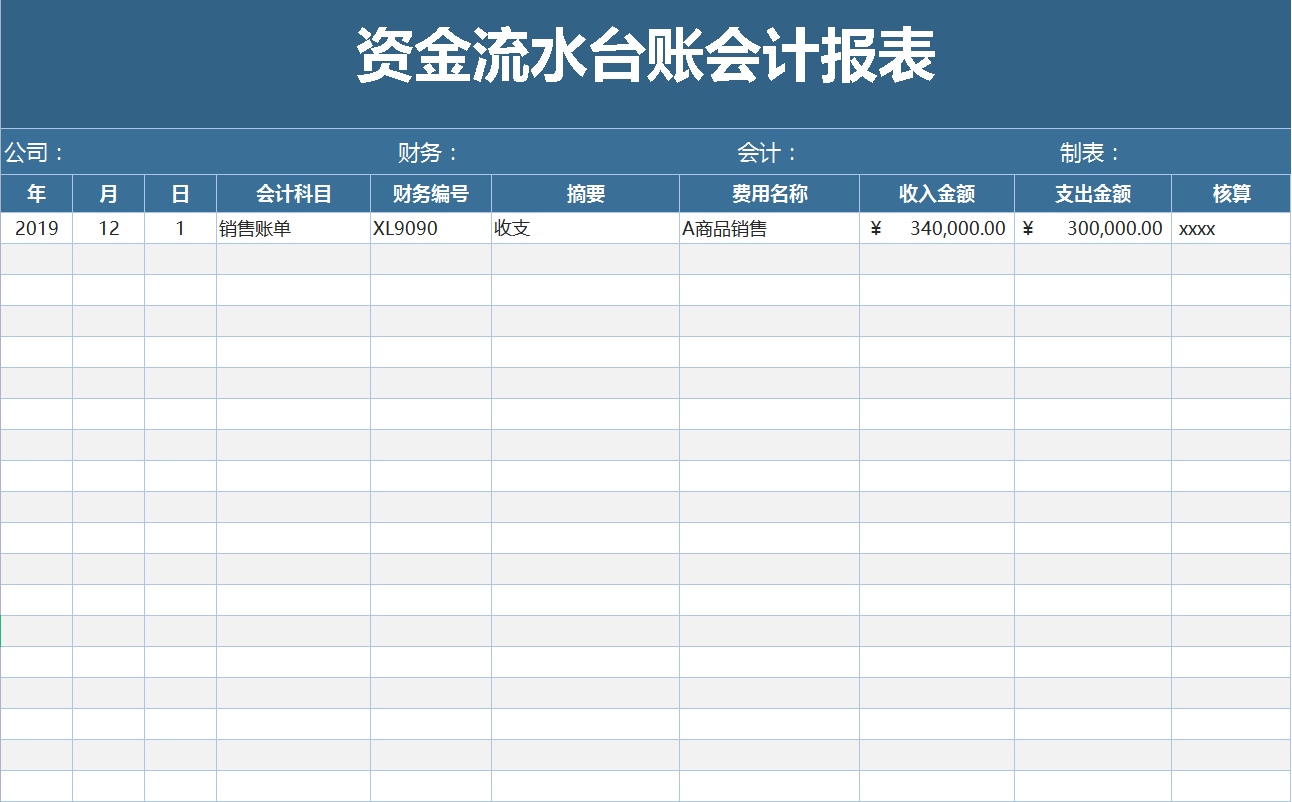The height and width of the screenshot is (802, 1292).
Task: Select the xxxx cell under 核算
Action: 1232,228
